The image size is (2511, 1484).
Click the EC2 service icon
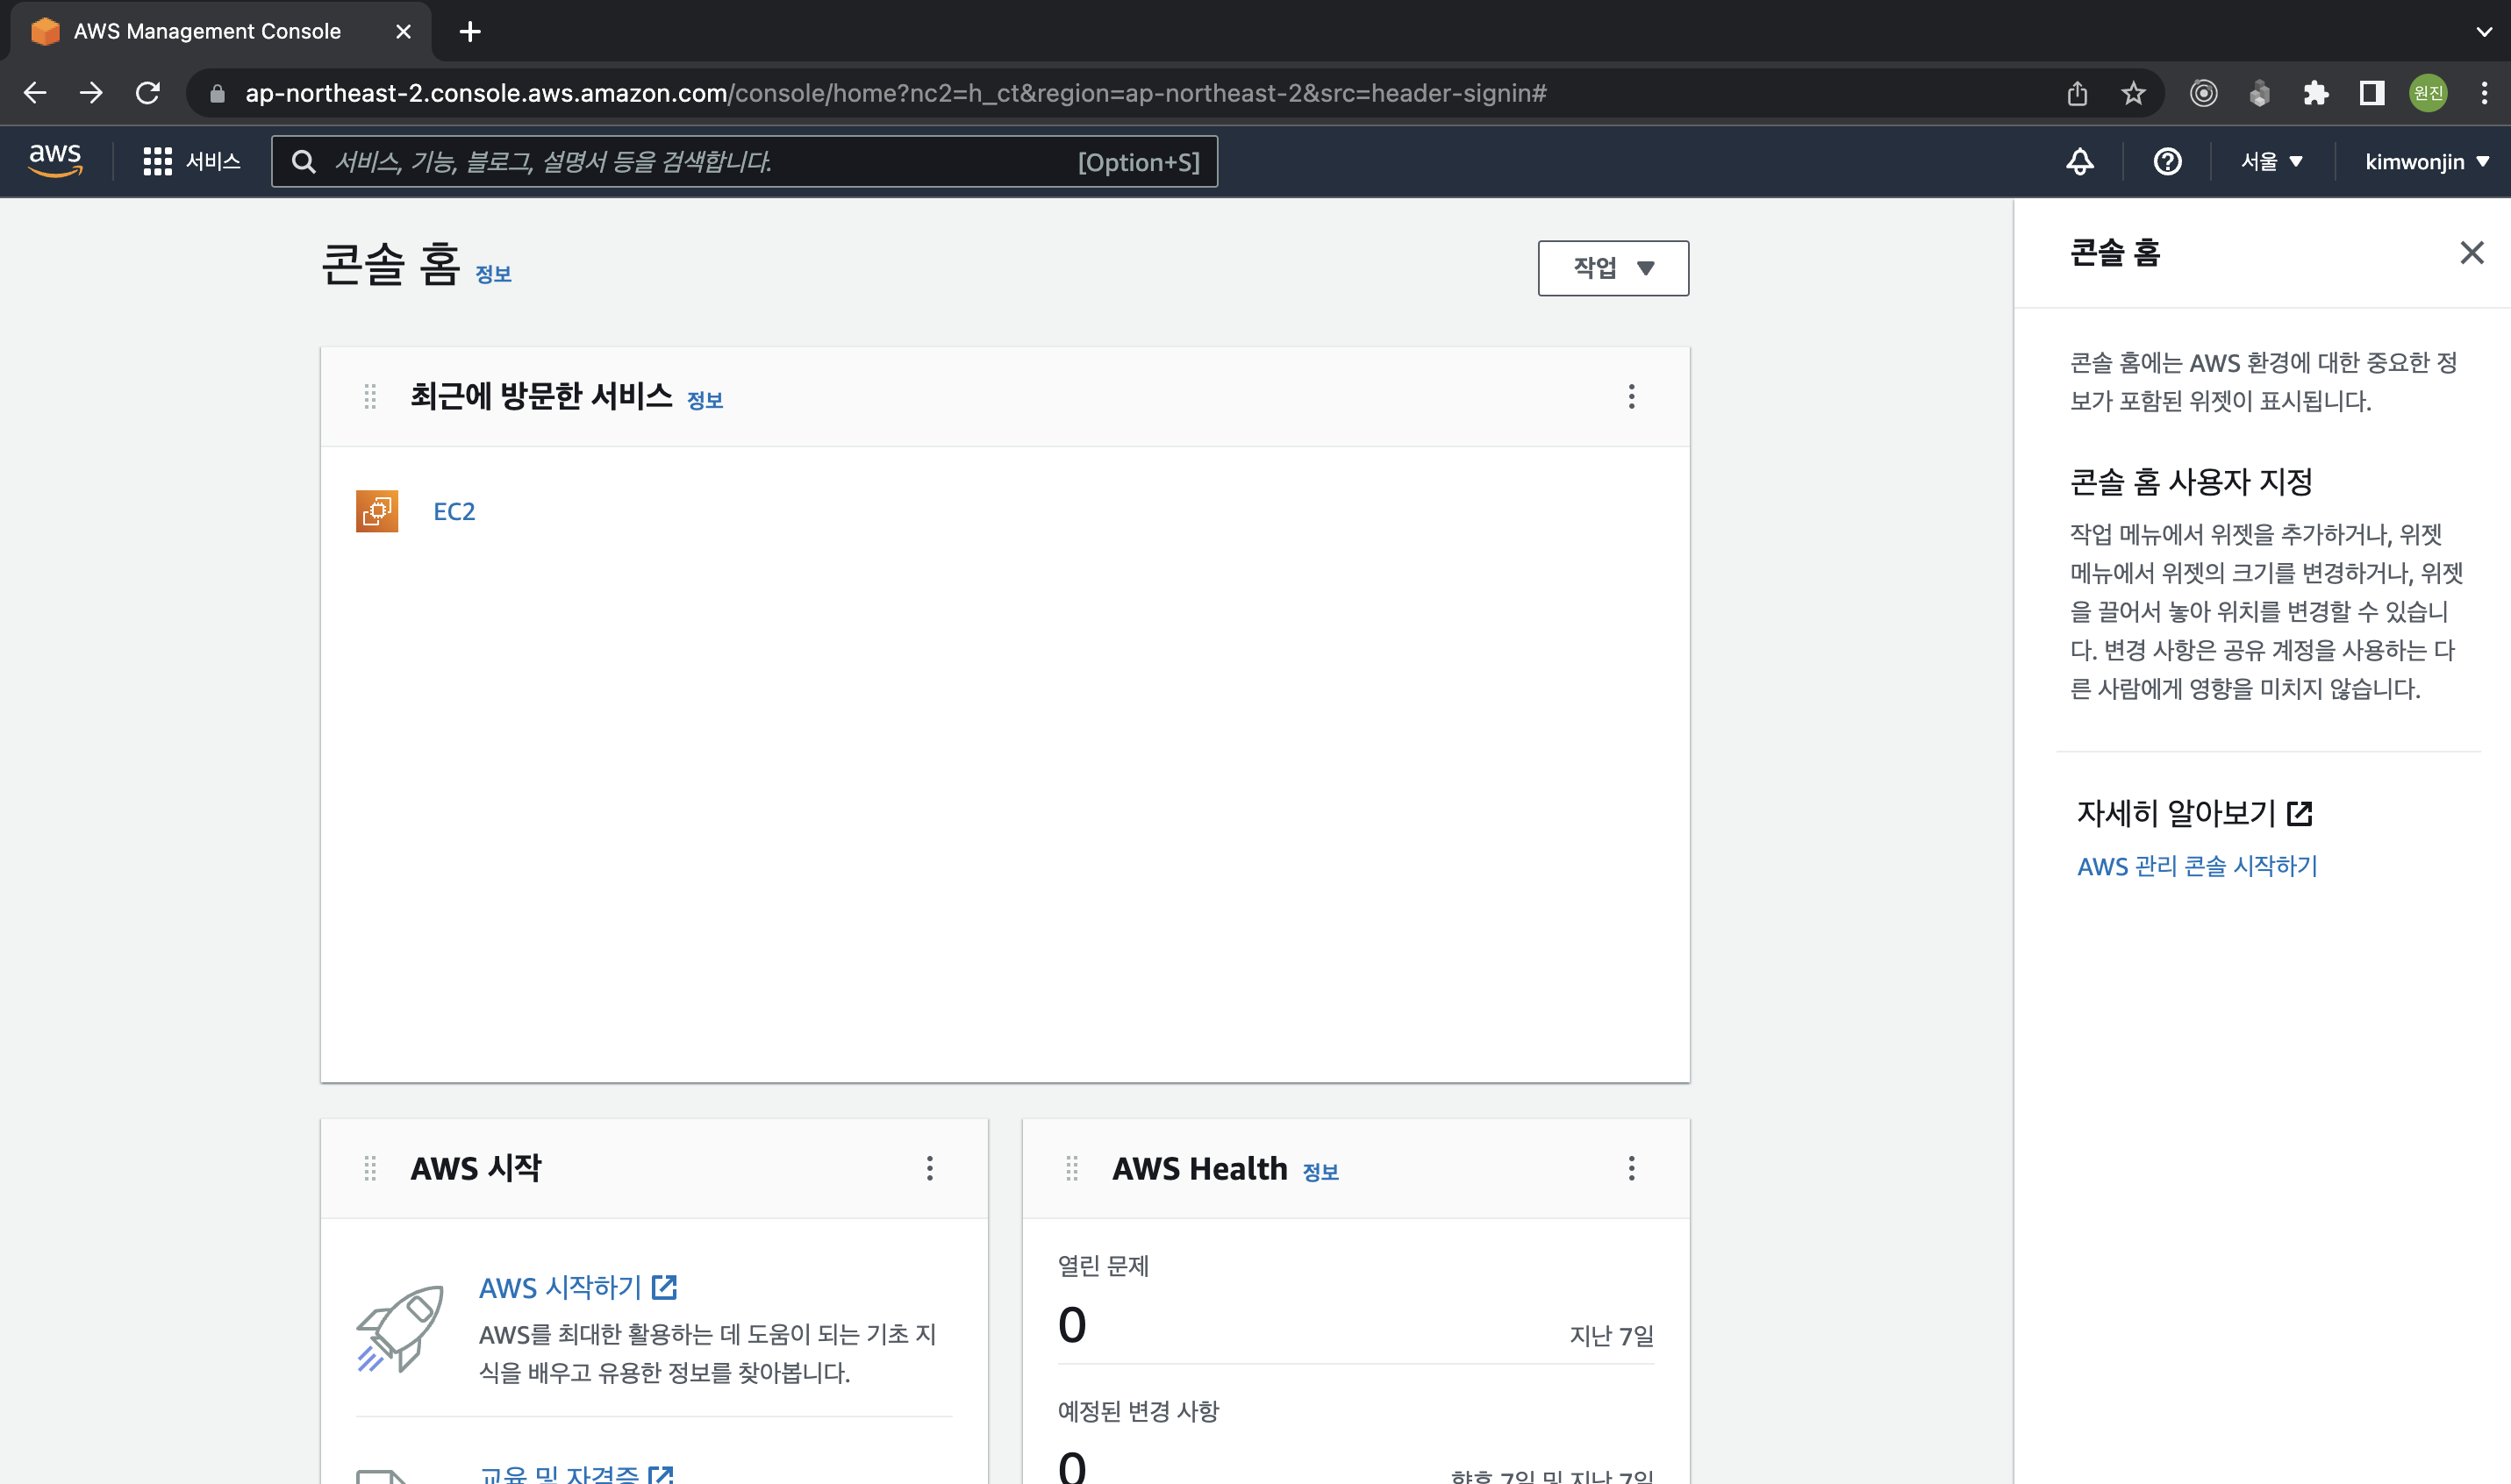(x=377, y=511)
